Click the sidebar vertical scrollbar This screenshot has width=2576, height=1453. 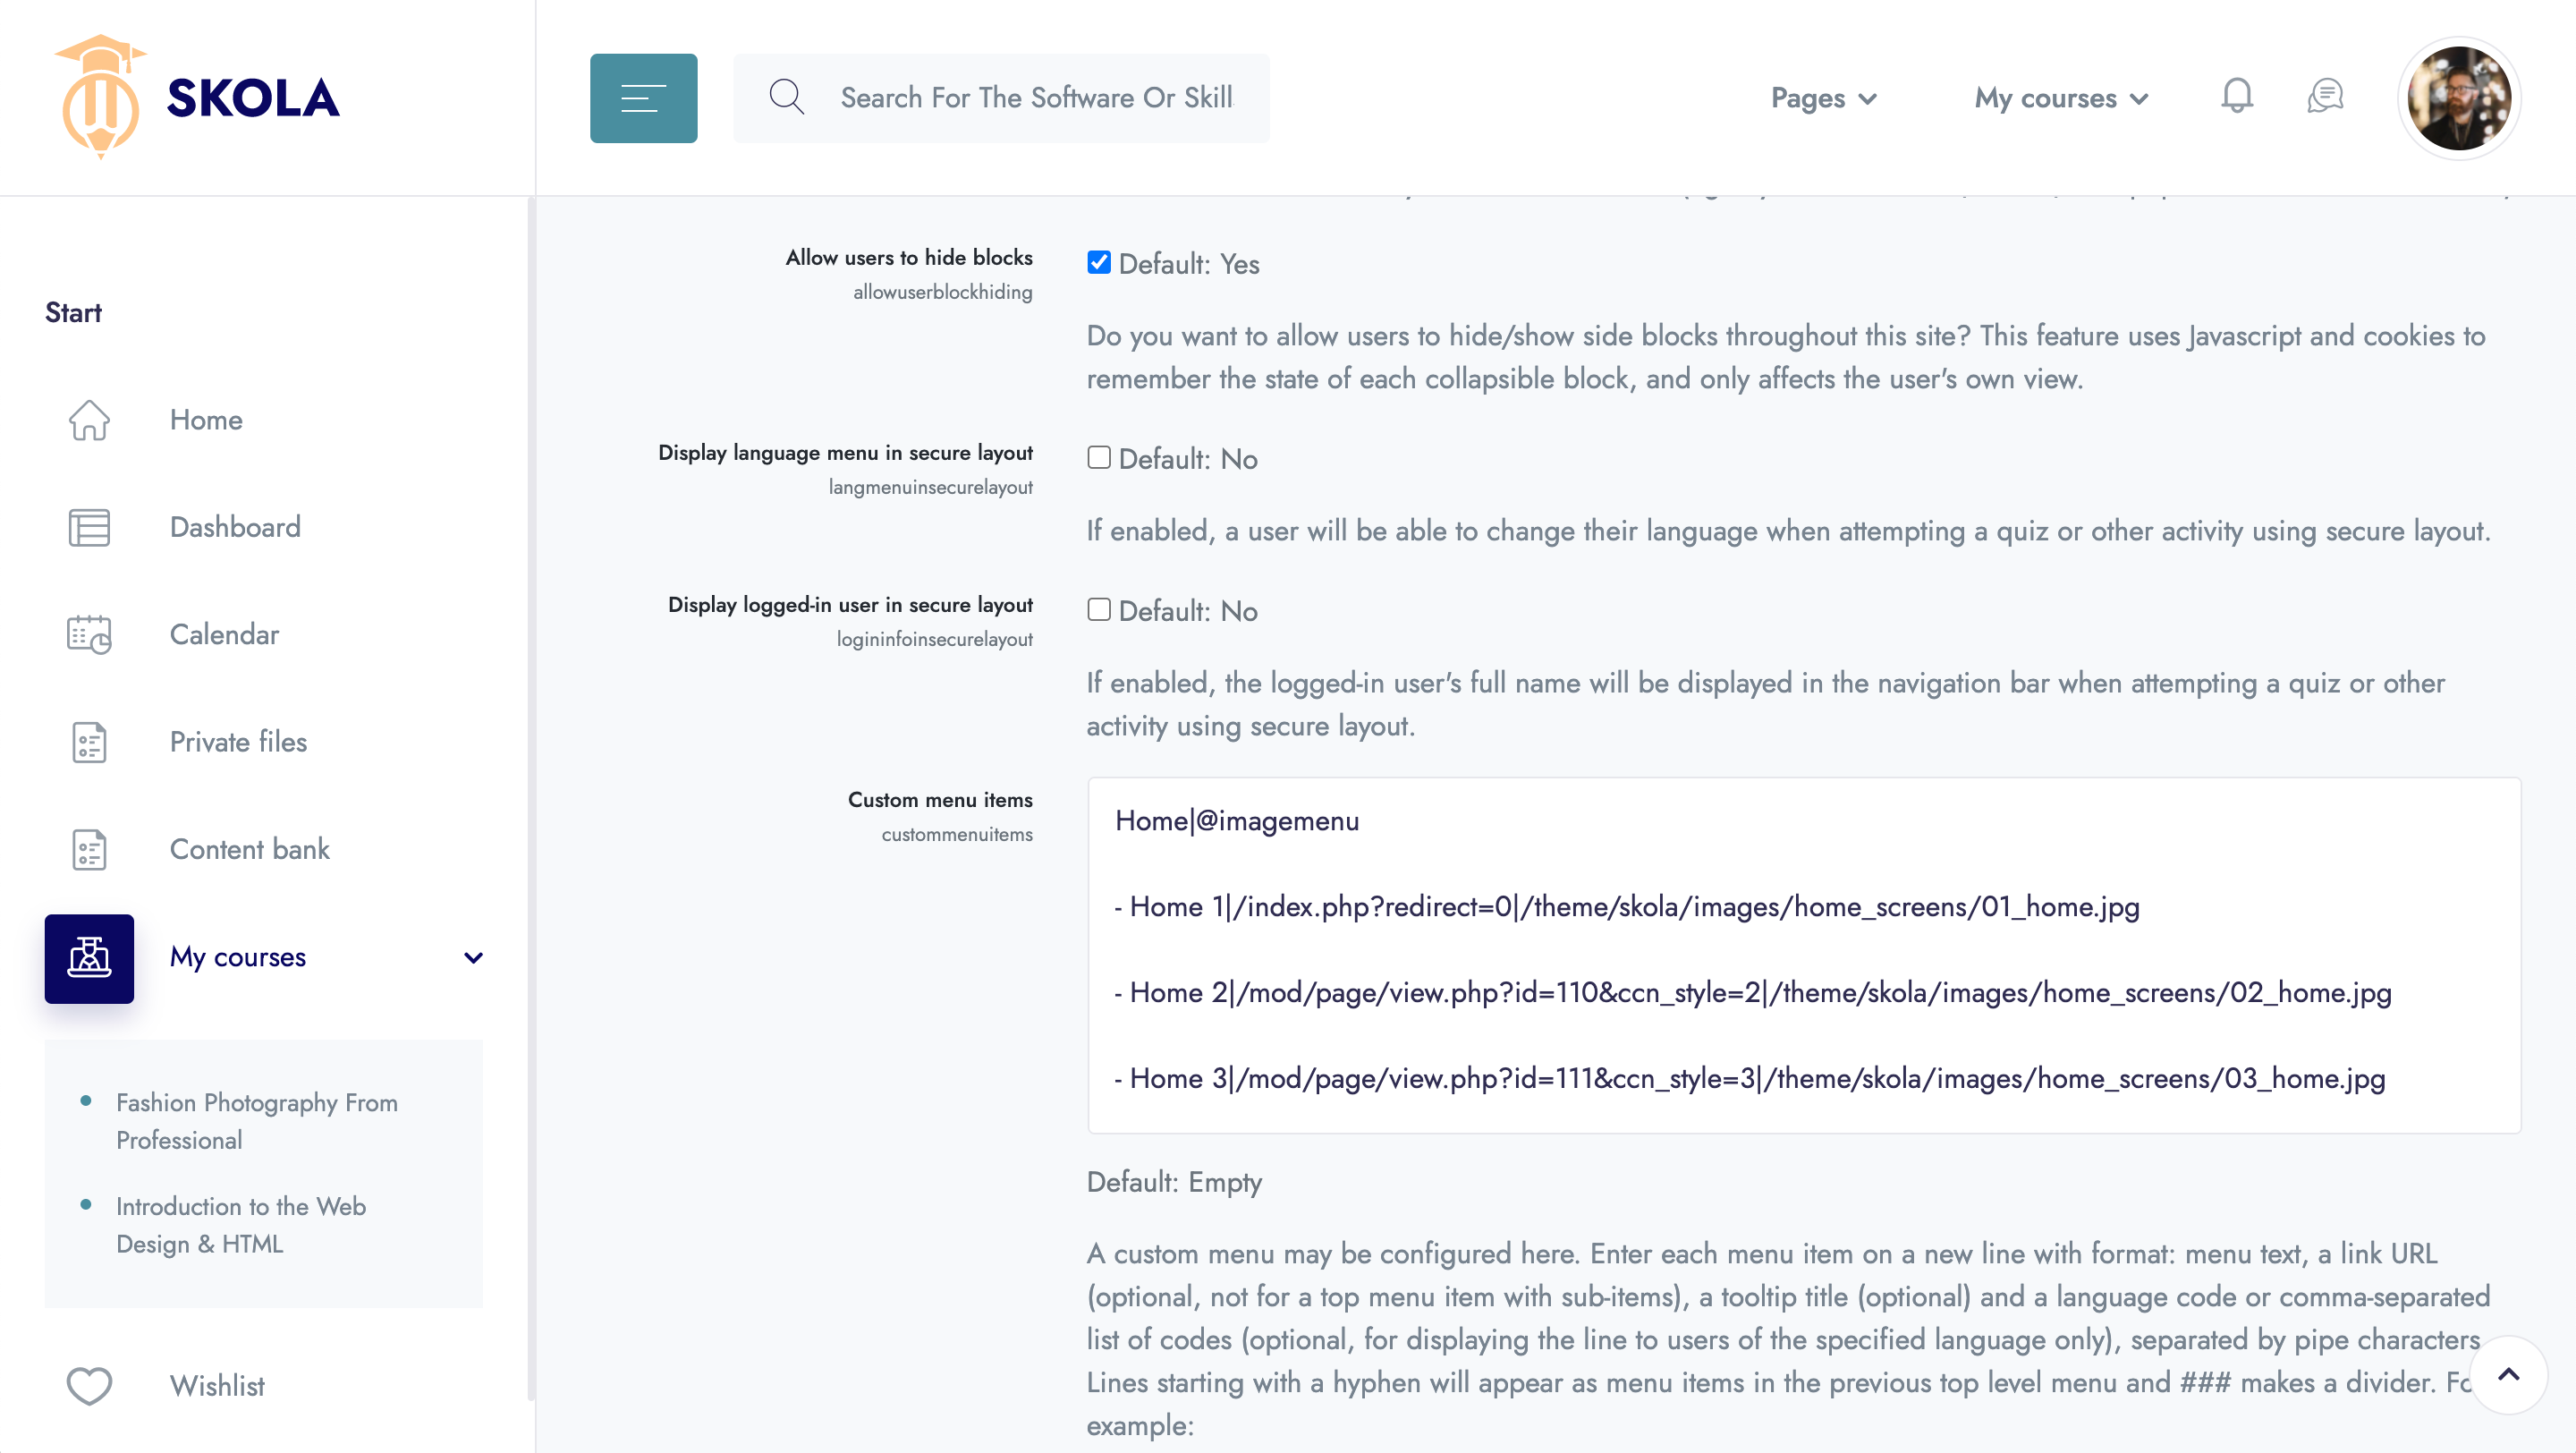[531, 798]
